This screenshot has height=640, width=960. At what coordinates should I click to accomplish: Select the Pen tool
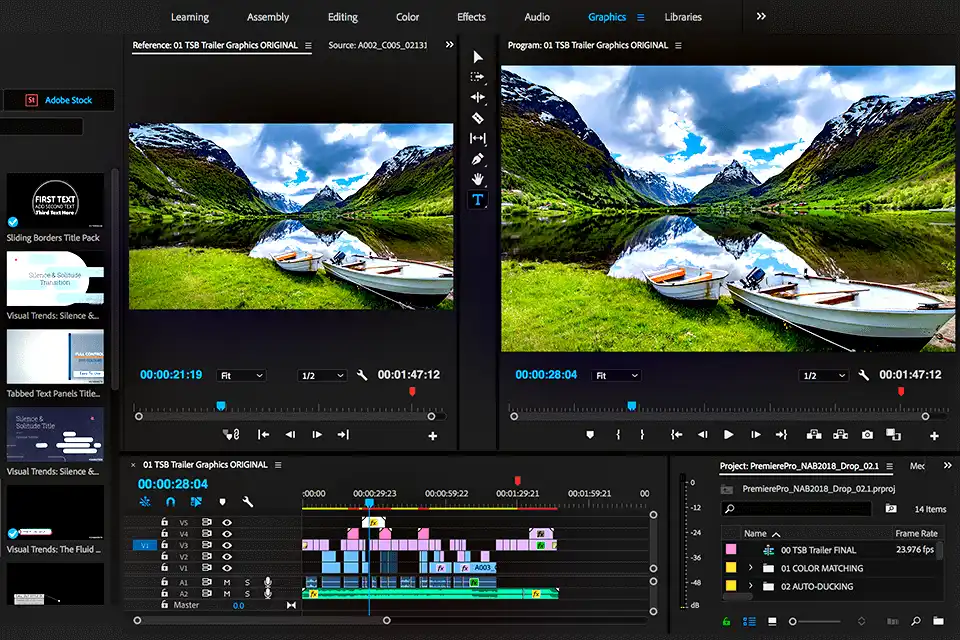click(x=478, y=159)
